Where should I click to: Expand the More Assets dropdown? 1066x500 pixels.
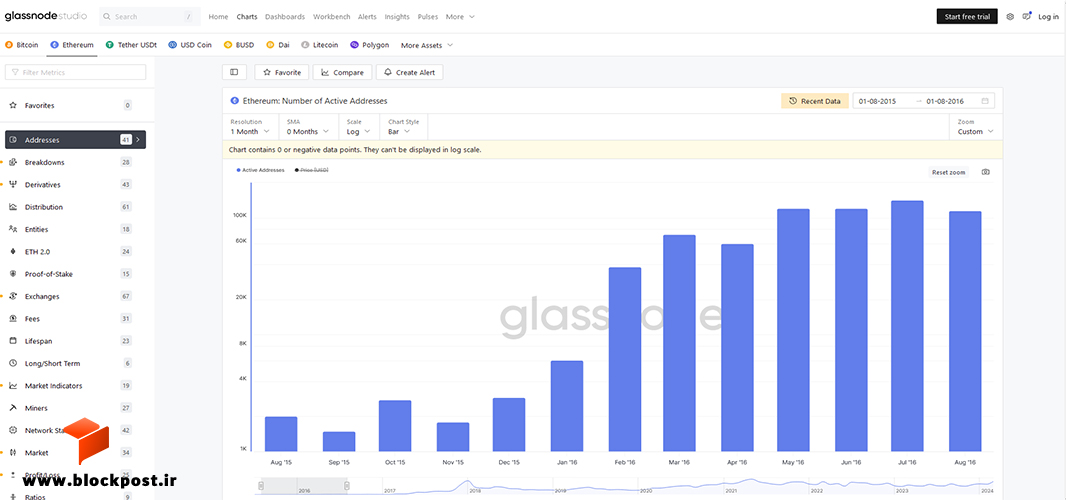[427, 45]
